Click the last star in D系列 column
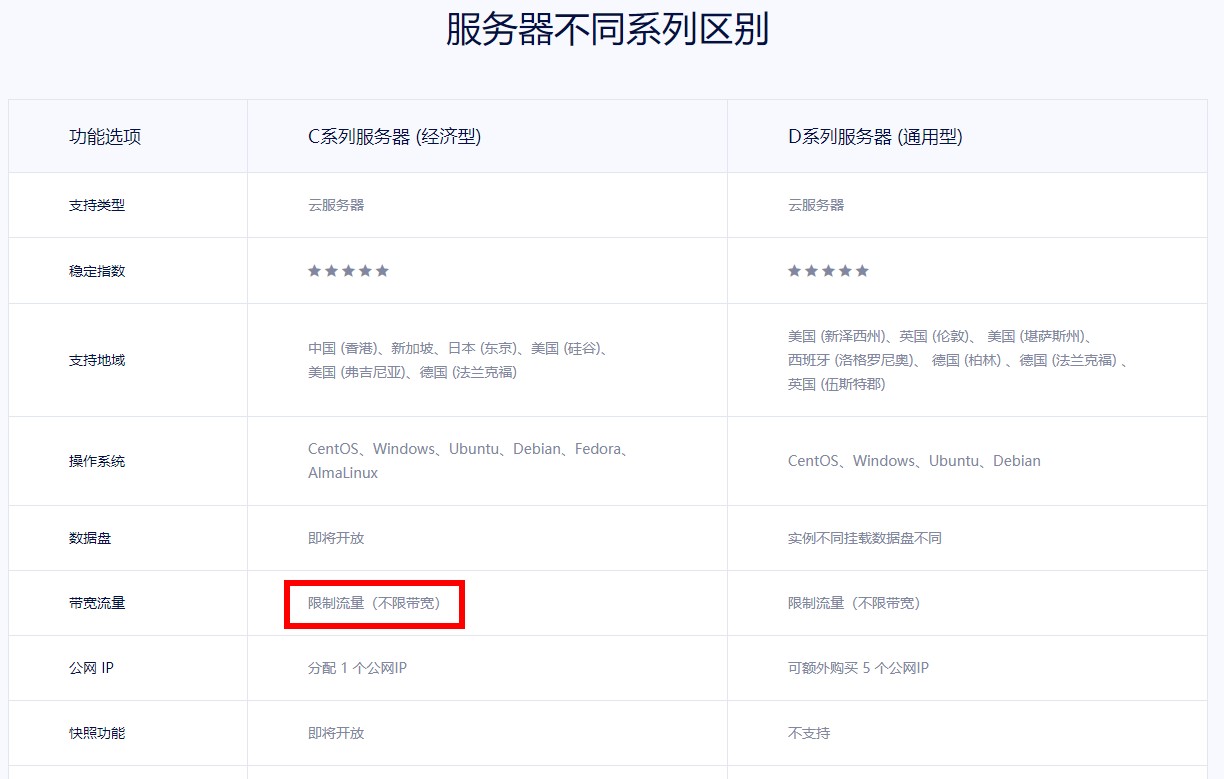The width and height of the screenshot is (1224, 779). click(x=862, y=271)
